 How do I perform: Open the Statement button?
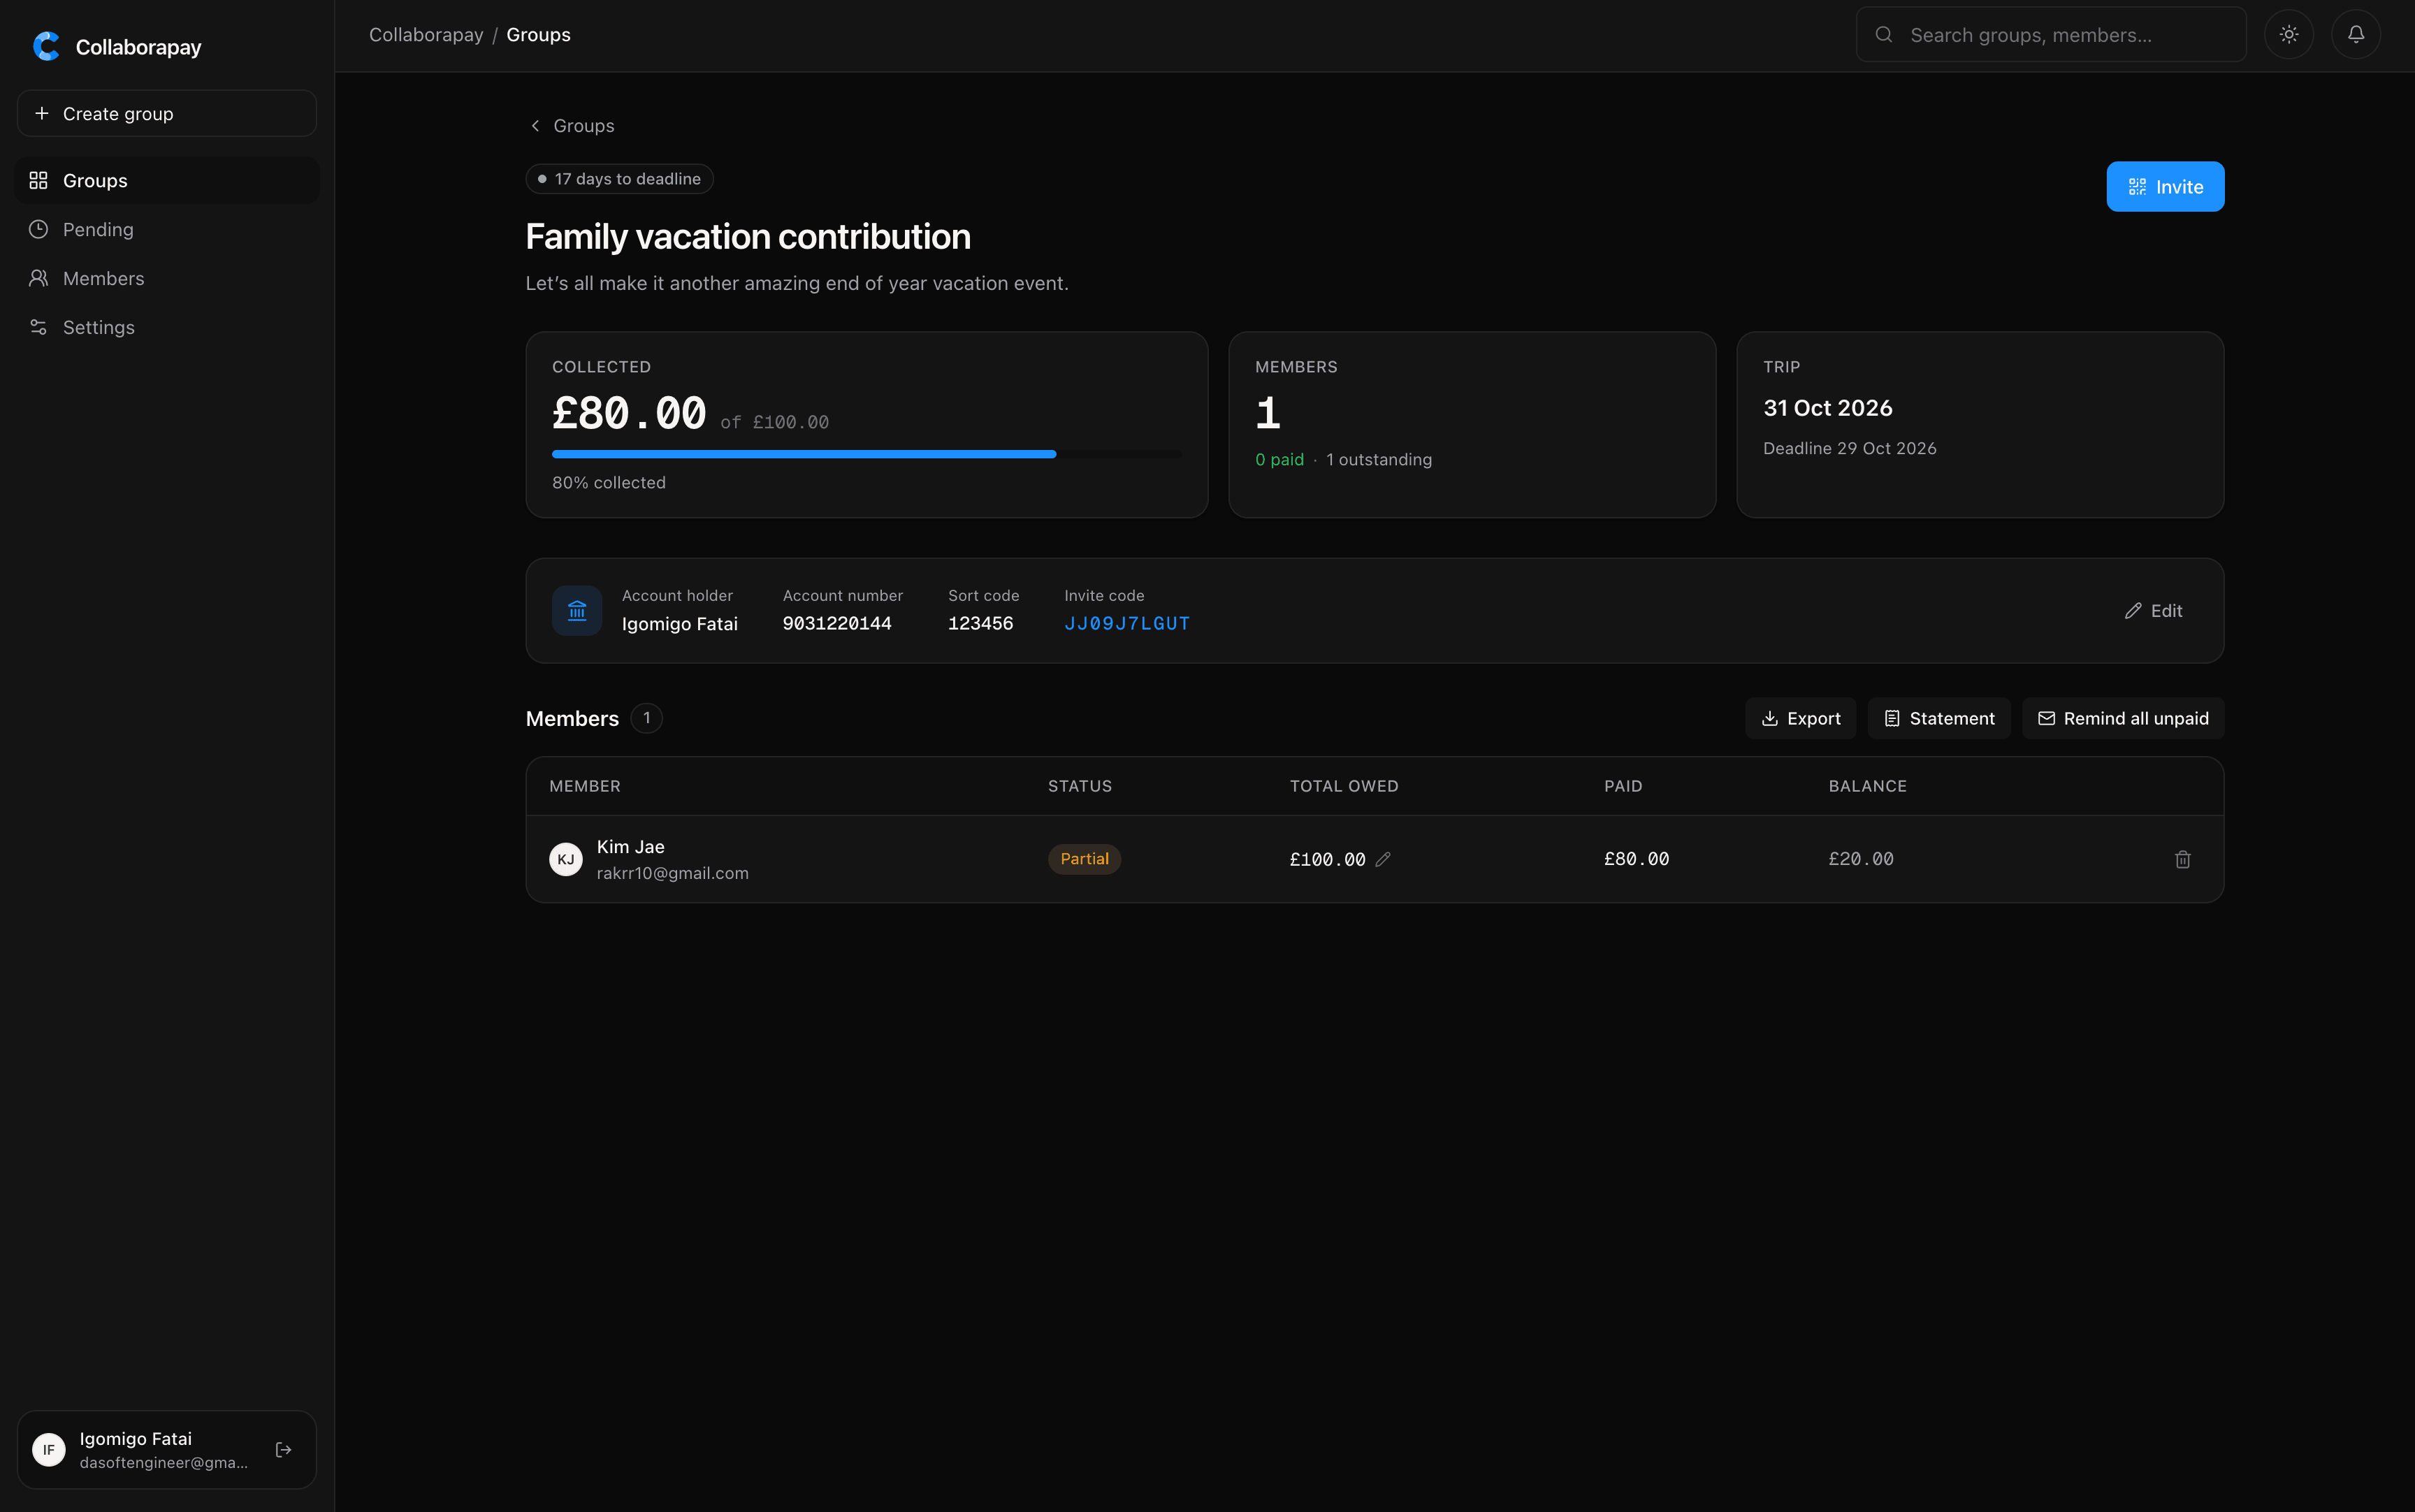click(x=1939, y=719)
